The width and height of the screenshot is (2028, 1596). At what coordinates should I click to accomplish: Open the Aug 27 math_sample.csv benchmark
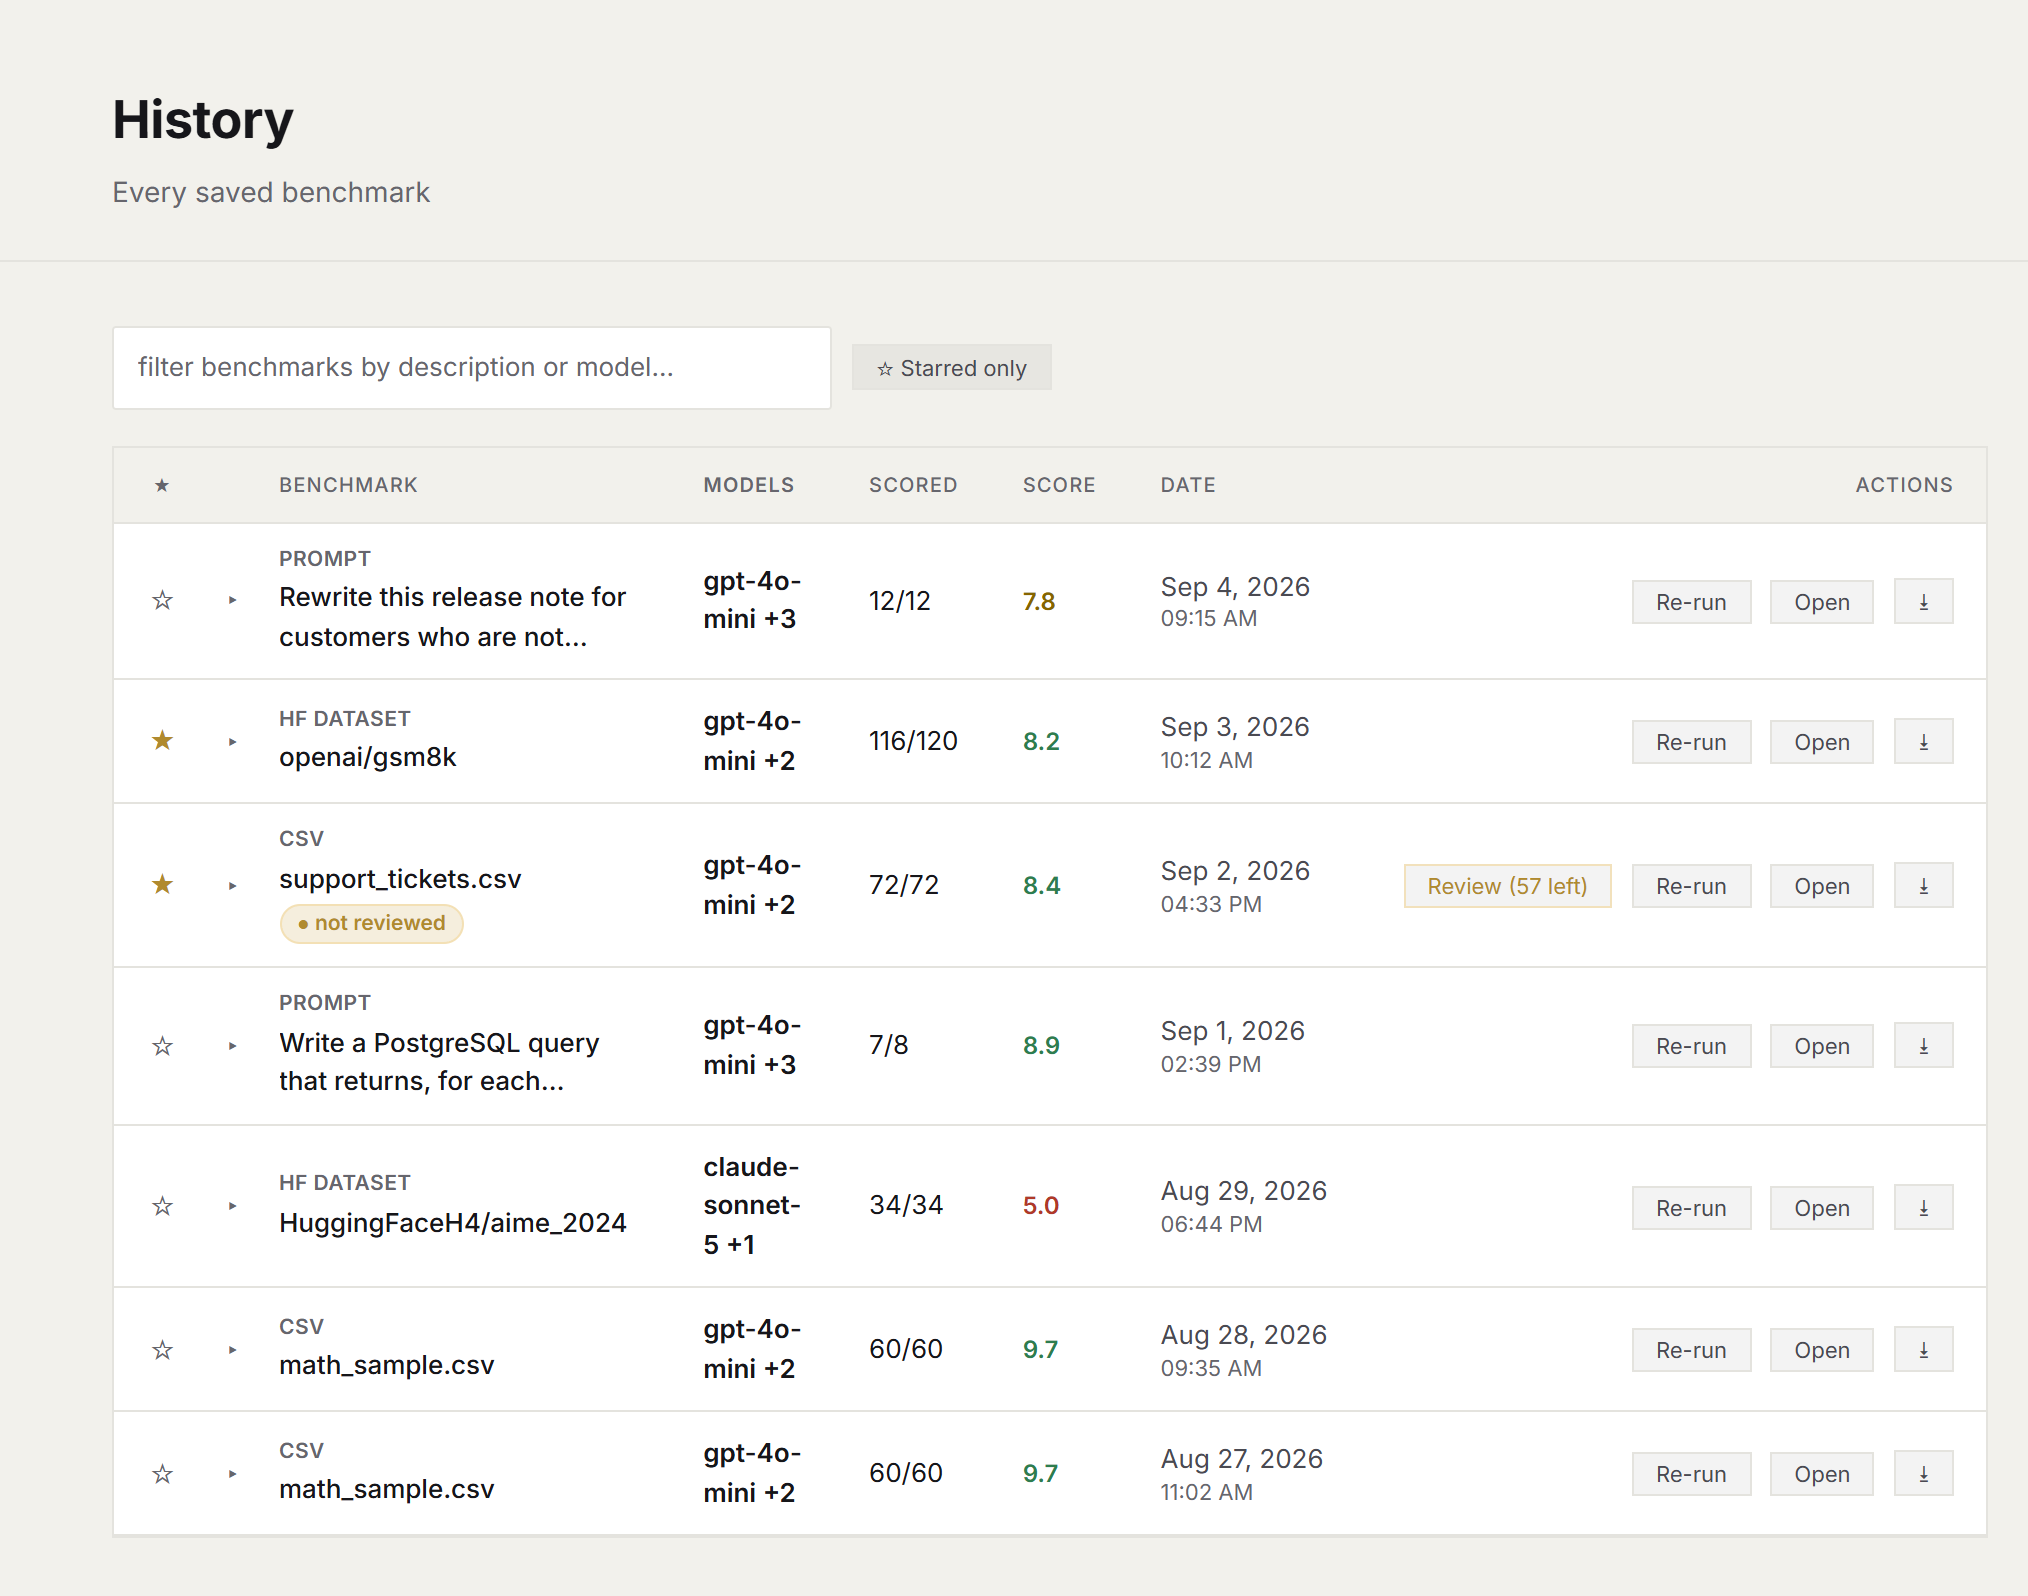tap(1821, 1474)
